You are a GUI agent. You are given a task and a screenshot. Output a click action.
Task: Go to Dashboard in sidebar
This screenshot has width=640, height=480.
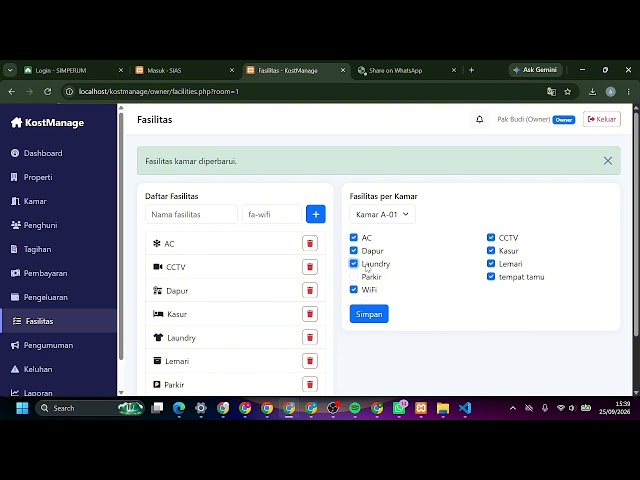click(x=58, y=153)
